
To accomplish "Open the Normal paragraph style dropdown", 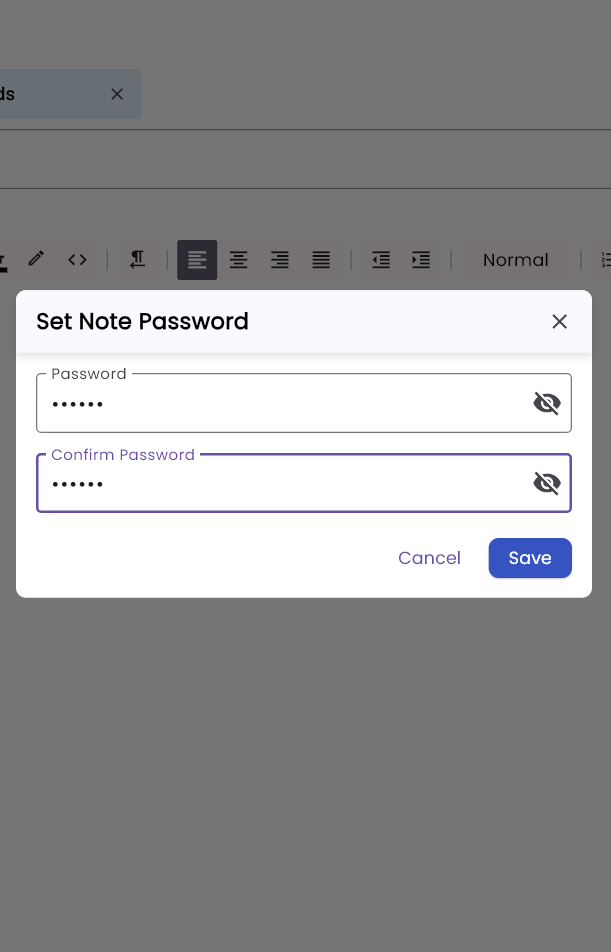I will pos(515,260).
